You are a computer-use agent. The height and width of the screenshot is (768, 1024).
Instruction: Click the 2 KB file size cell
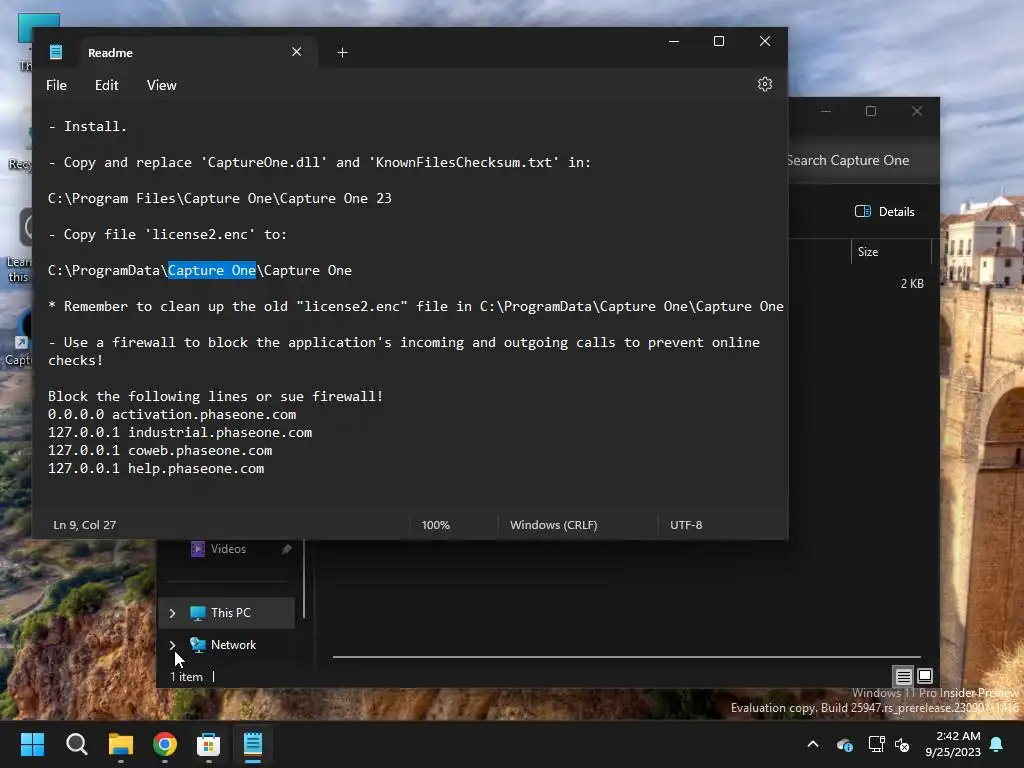(x=912, y=283)
